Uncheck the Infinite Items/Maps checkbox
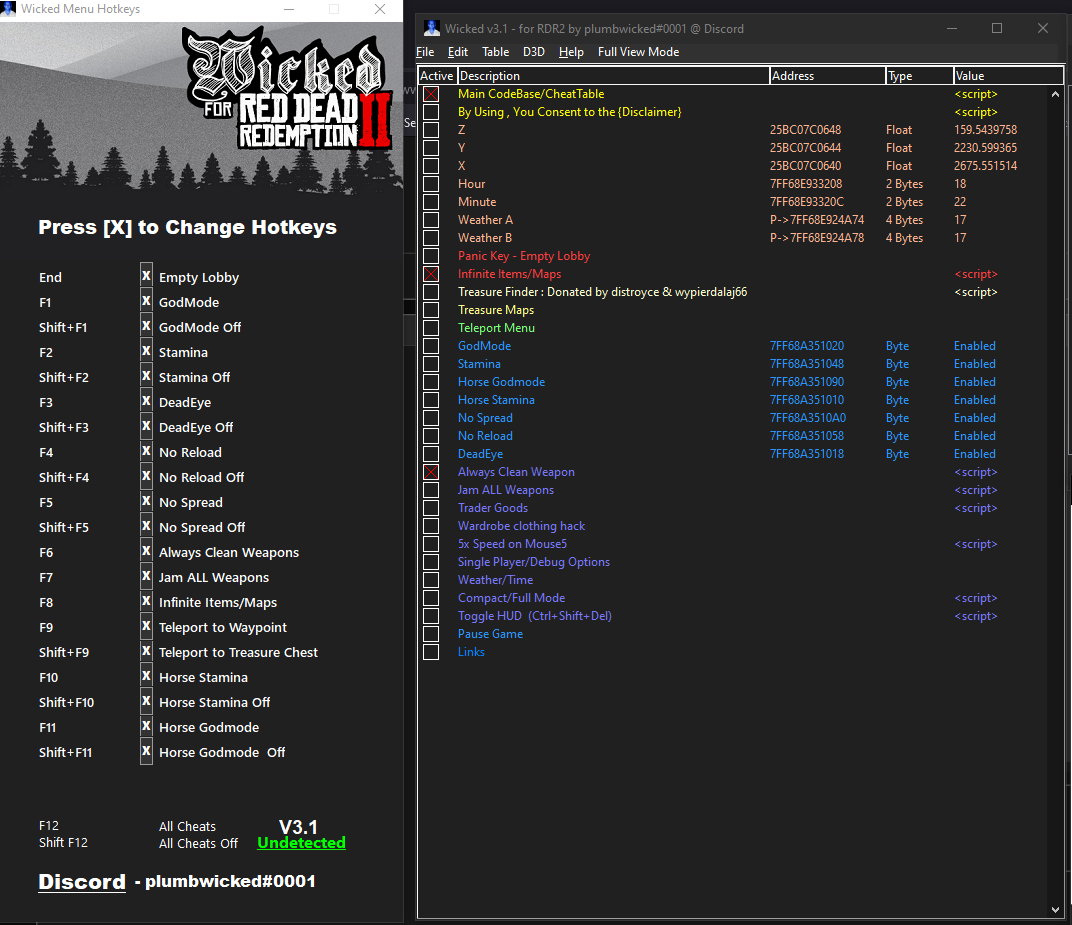Viewport: 1072px width, 925px height. [x=430, y=274]
